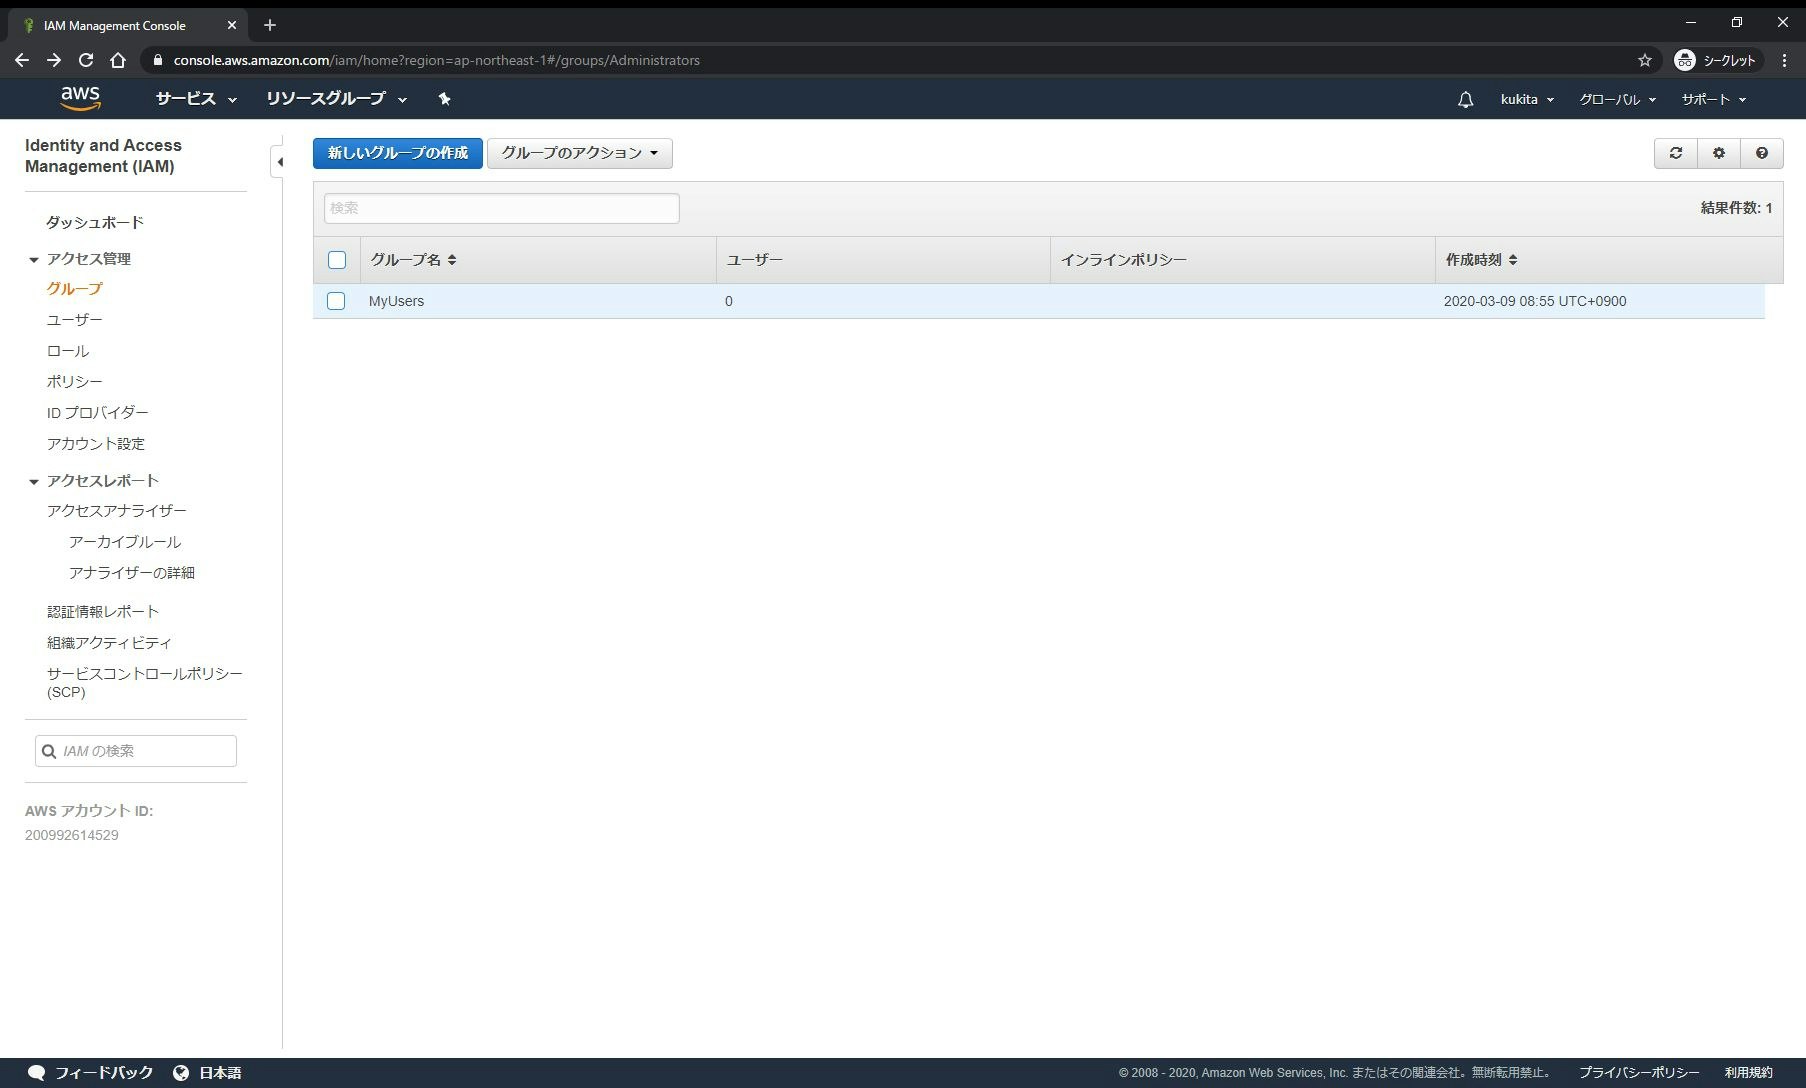Click account ID 200992614529
This screenshot has height=1088, width=1806.
click(72, 835)
